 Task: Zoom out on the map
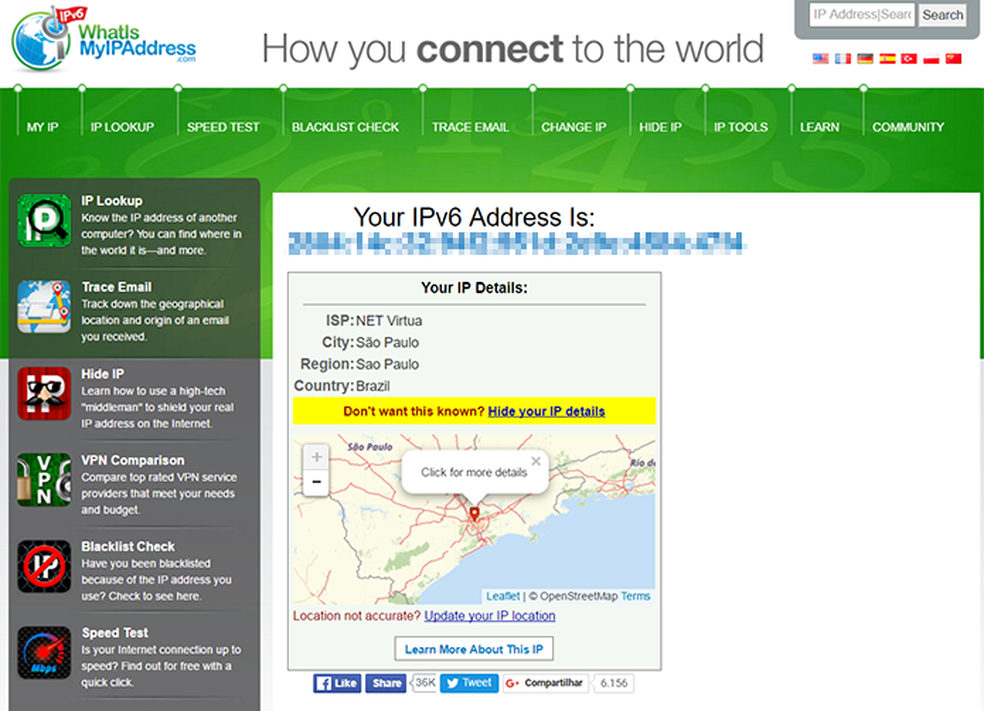[x=316, y=482]
